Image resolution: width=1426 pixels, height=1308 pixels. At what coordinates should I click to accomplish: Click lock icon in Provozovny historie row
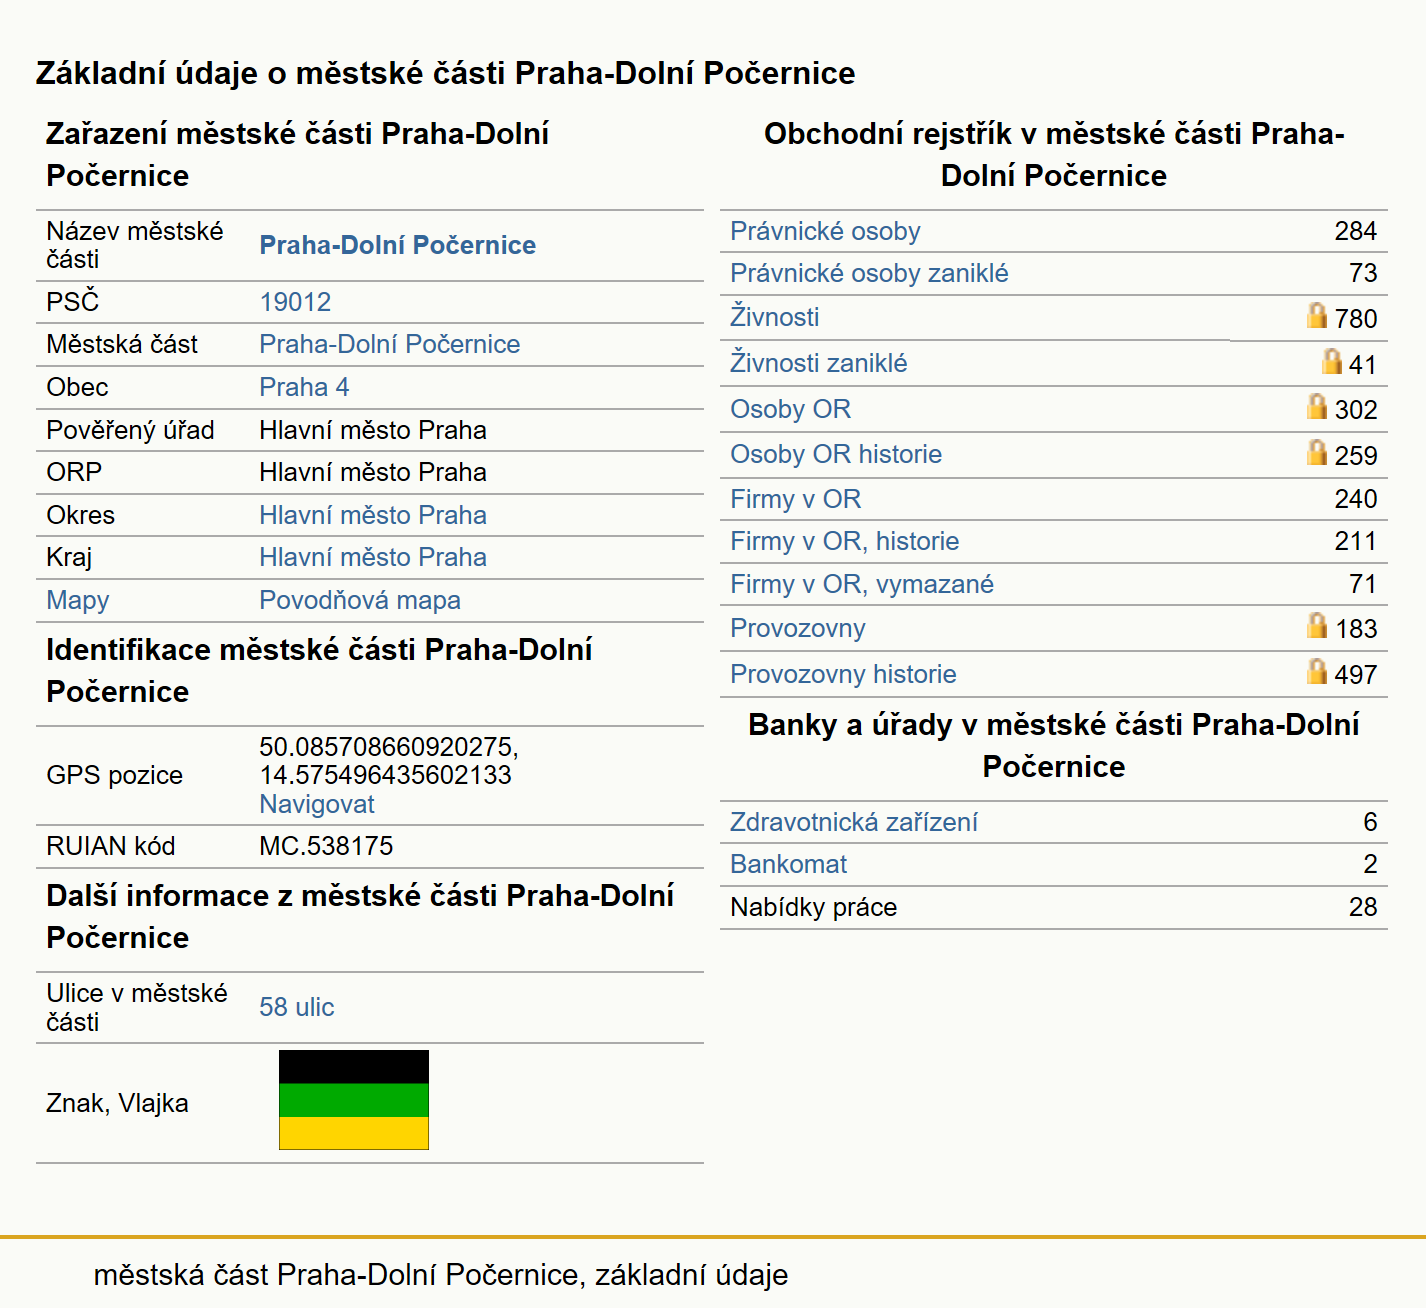pos(1317,672)
